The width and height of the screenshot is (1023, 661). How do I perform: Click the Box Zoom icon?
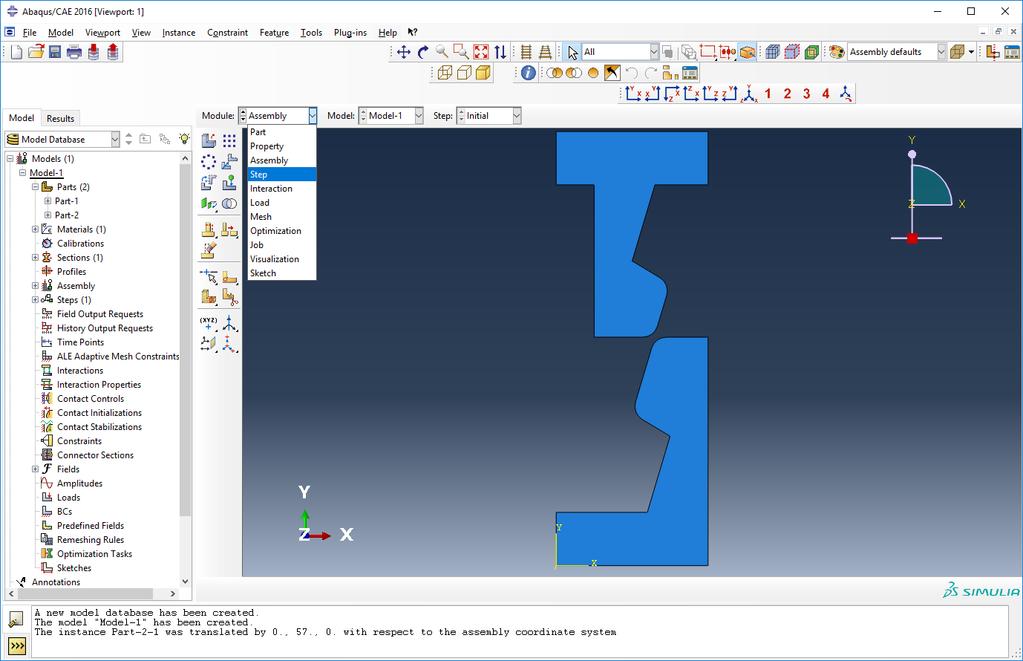click(x=461, y=52)
